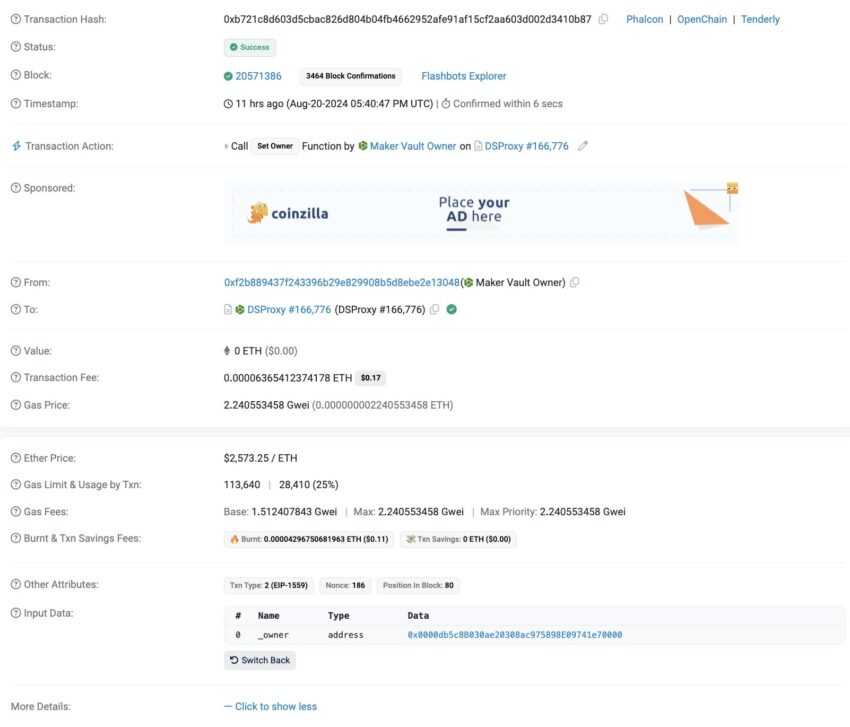Screen dimensions: 850x727
Task: Open DSProxy #166,776 in Transaction Action
Action: (x=526, y=146)
